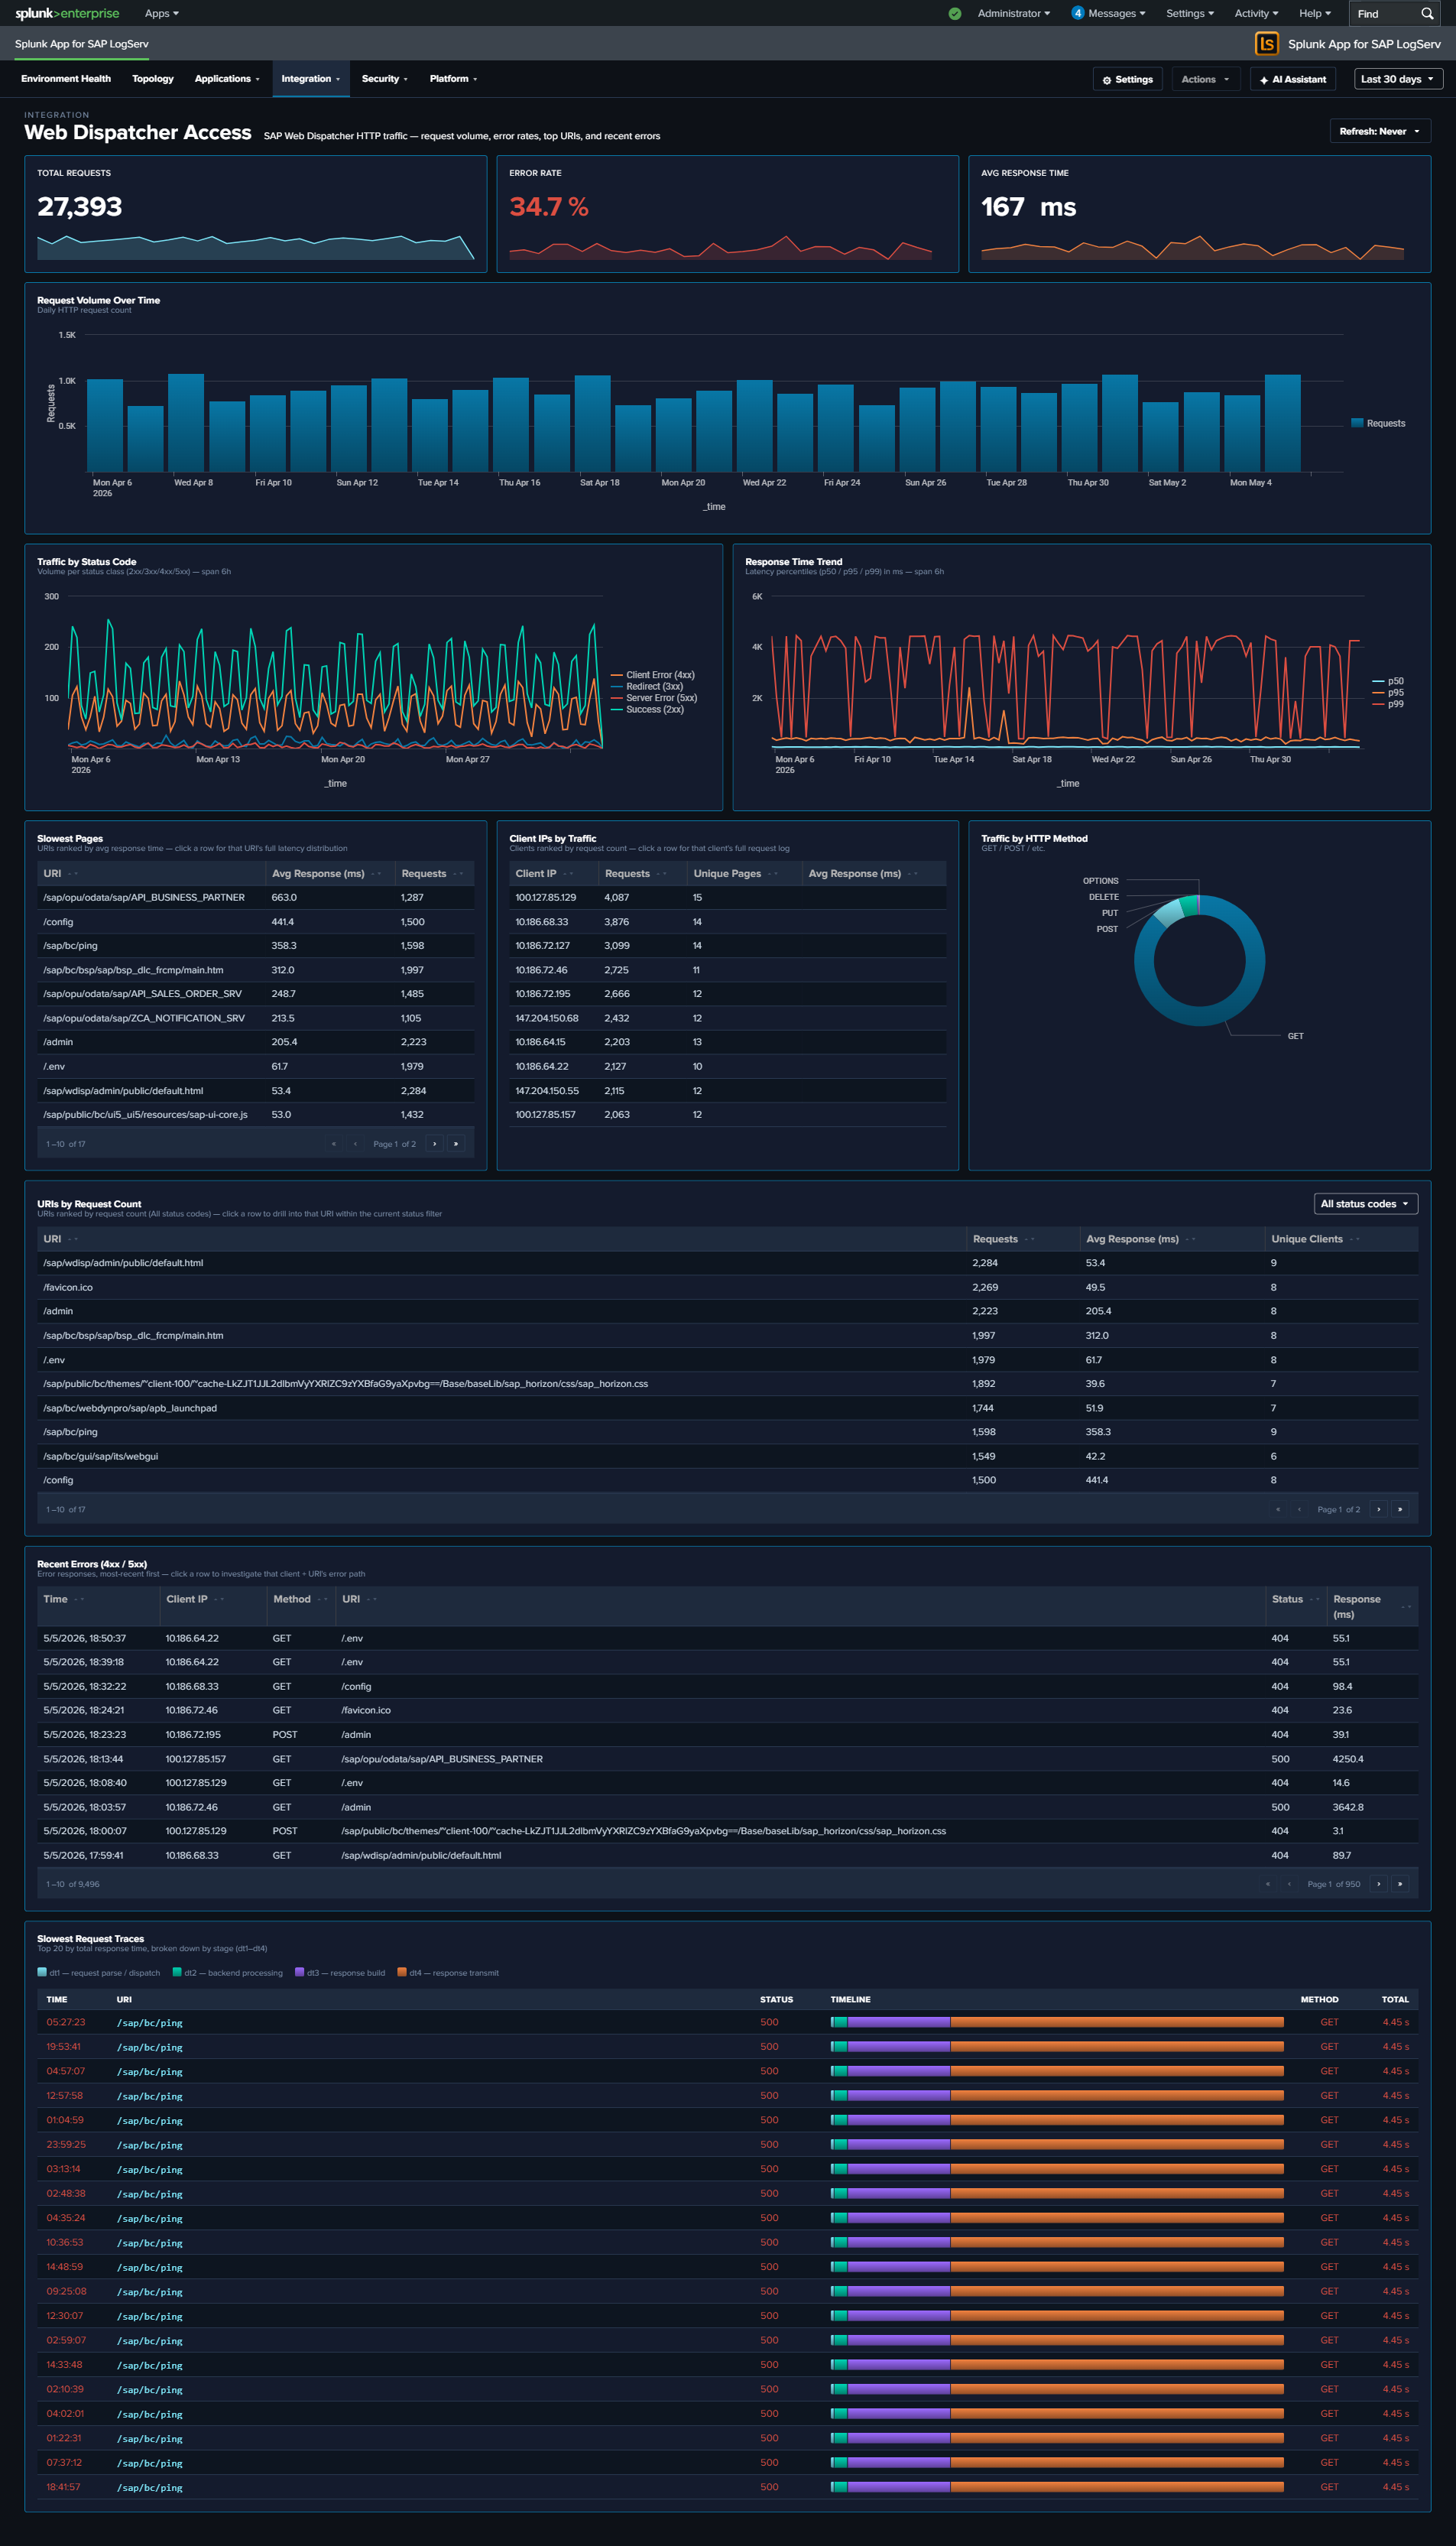Open /sap/opu/odata/sap/API_BUSINESS_PARTNER row in Slowest Pages
The height and width of the screenshot is (2546, 1456).
coord(255,897)
